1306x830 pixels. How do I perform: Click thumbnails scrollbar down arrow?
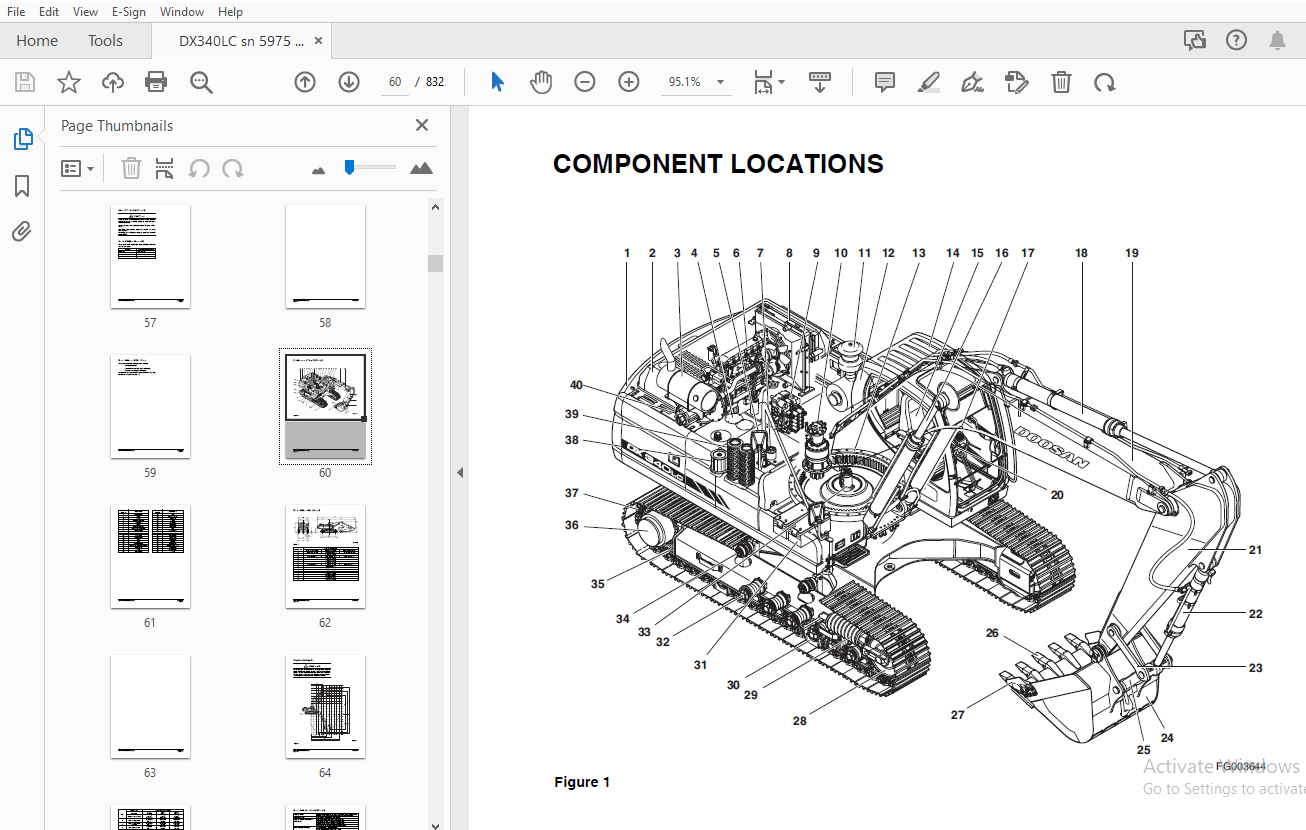pyautogui.click(x=435, y=824)
